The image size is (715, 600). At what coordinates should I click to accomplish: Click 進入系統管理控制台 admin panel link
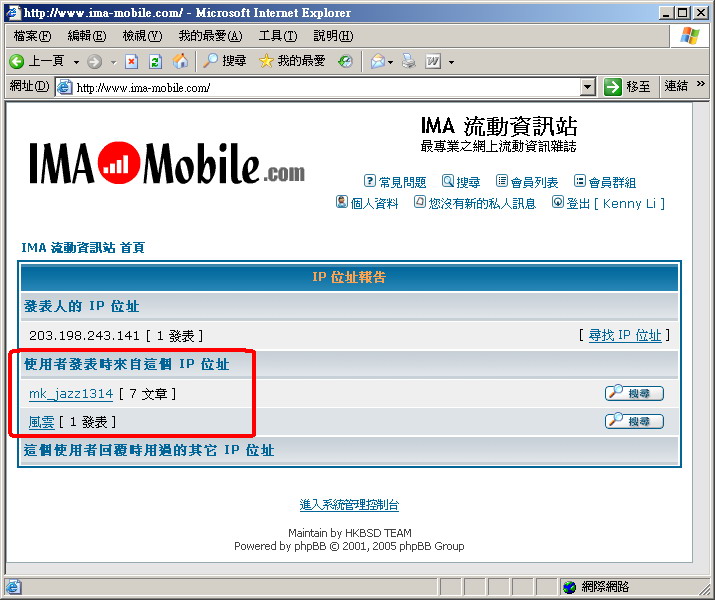349,505
